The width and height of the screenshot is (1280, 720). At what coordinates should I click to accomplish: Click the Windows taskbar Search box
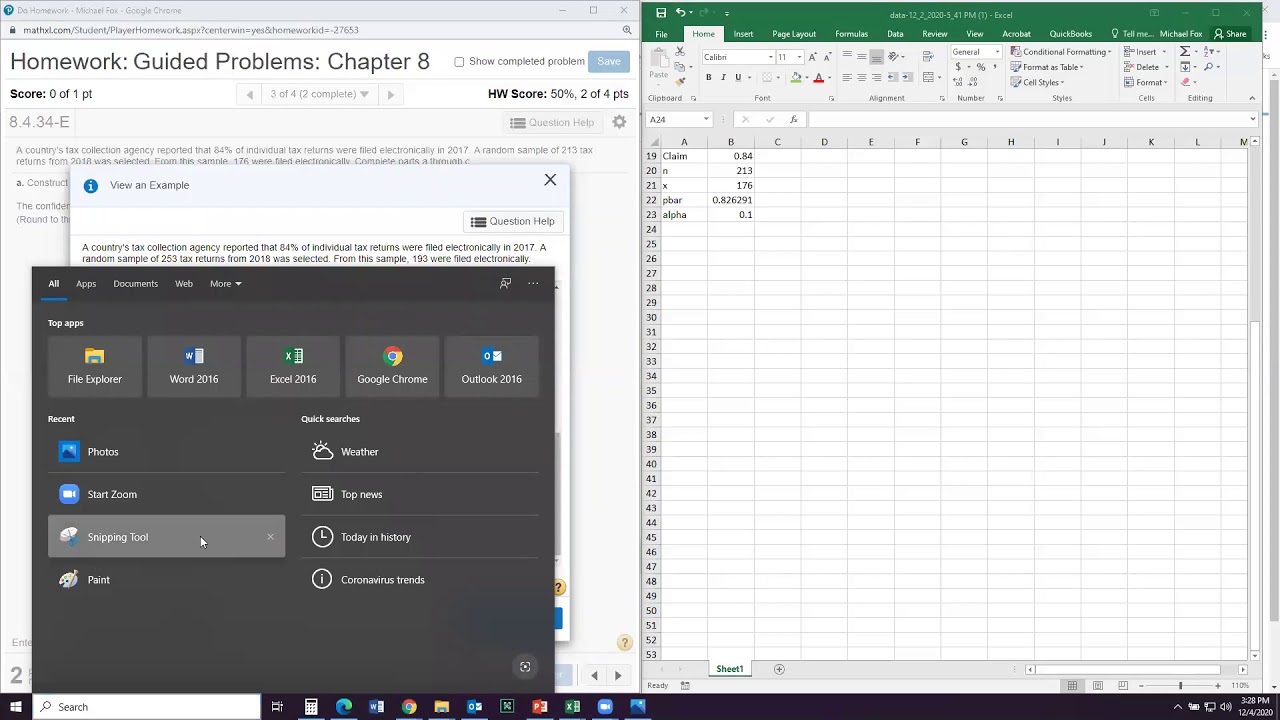click(x=148, y=707)
